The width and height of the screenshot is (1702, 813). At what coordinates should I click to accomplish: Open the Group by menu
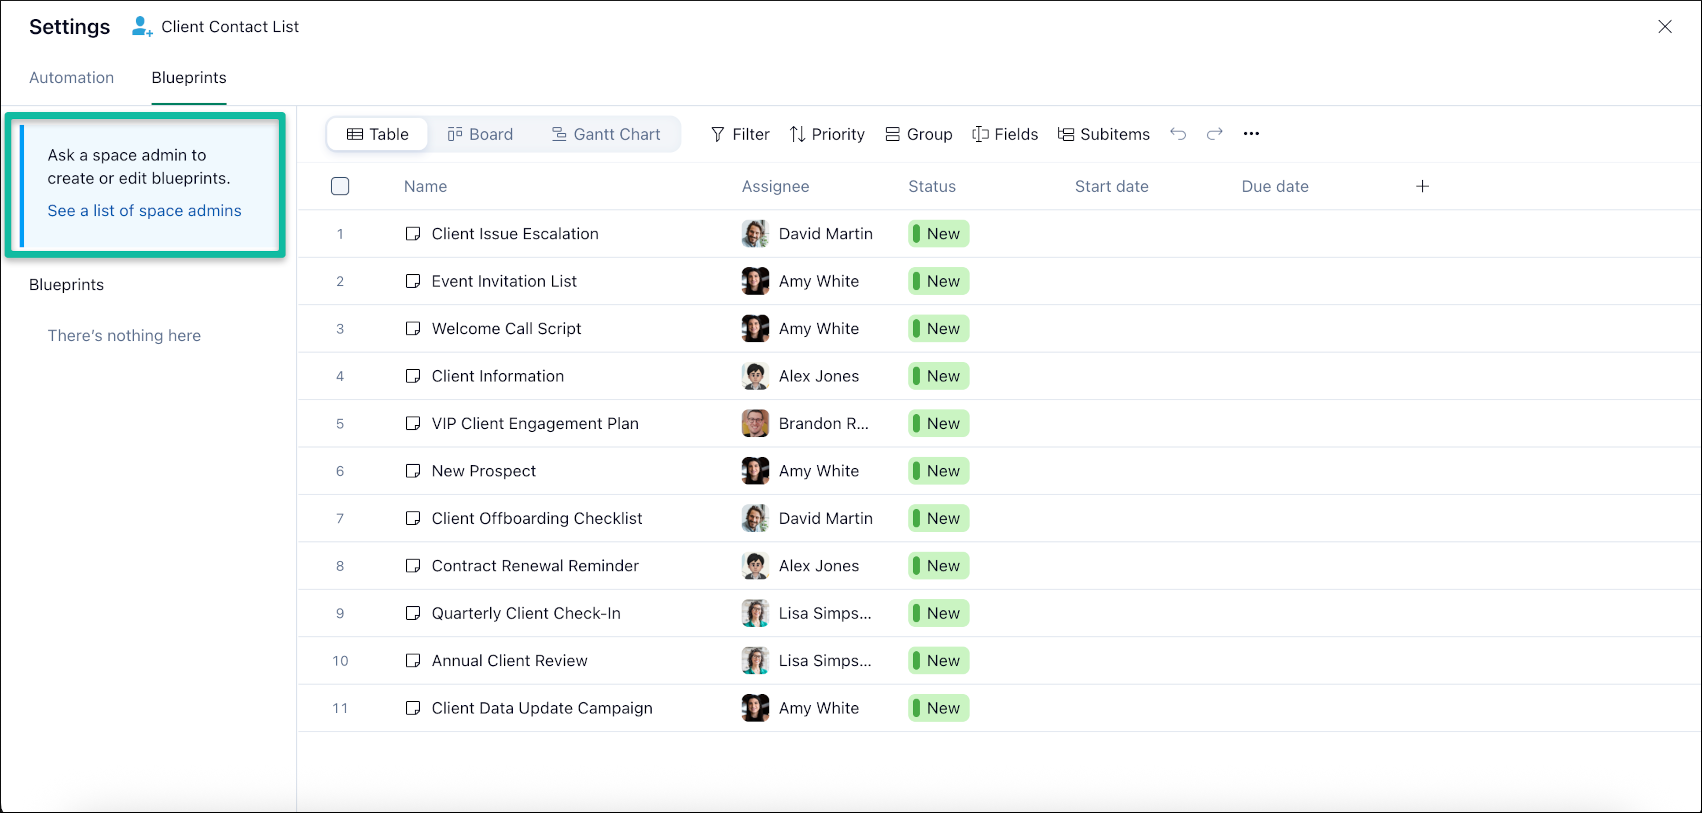coord(919,134)
